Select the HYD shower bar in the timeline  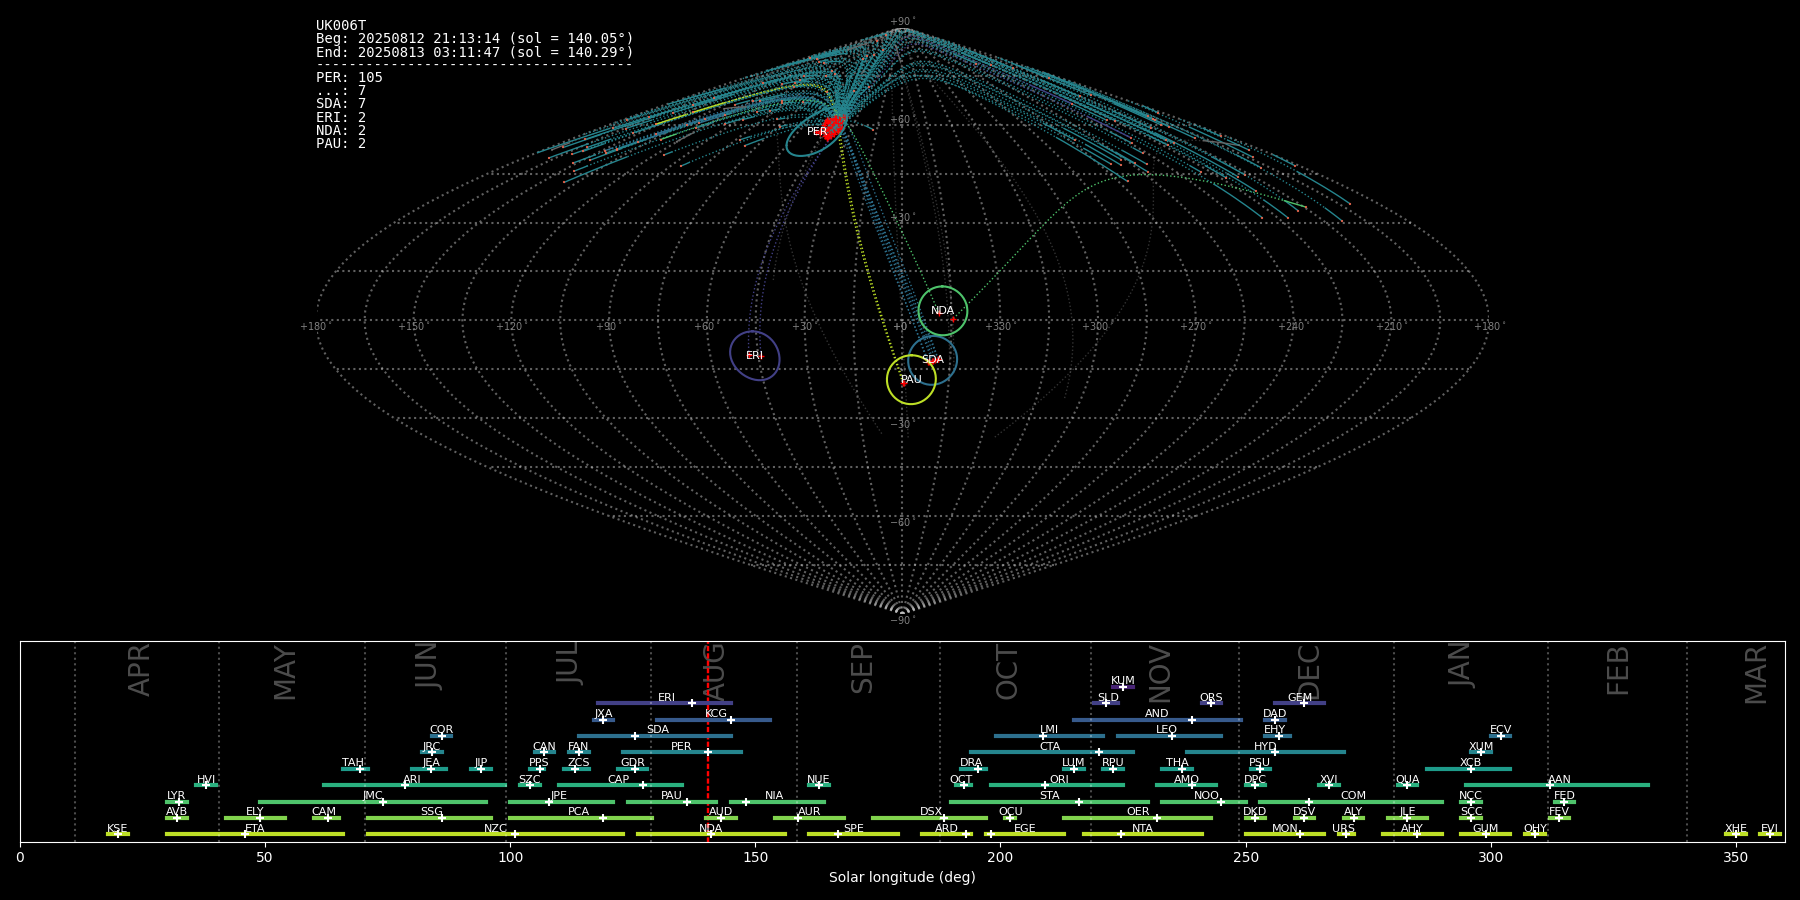[1265, 752]
